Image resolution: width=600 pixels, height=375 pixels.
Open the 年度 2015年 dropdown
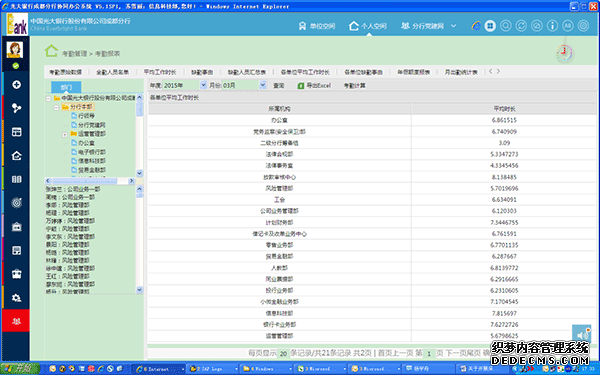(203, 85)
